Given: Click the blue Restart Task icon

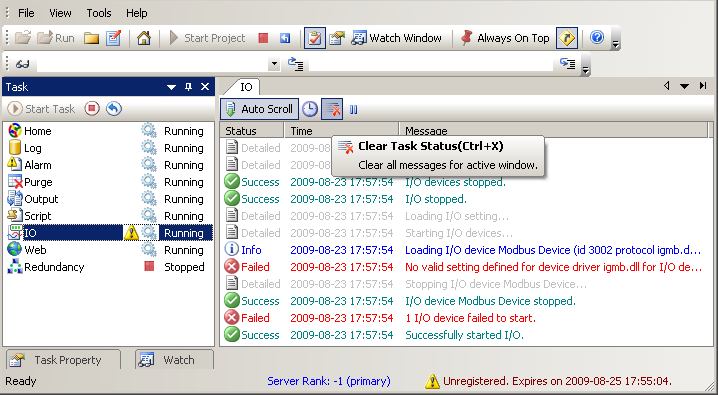Looking at the screenshot, I should [114, 109].
